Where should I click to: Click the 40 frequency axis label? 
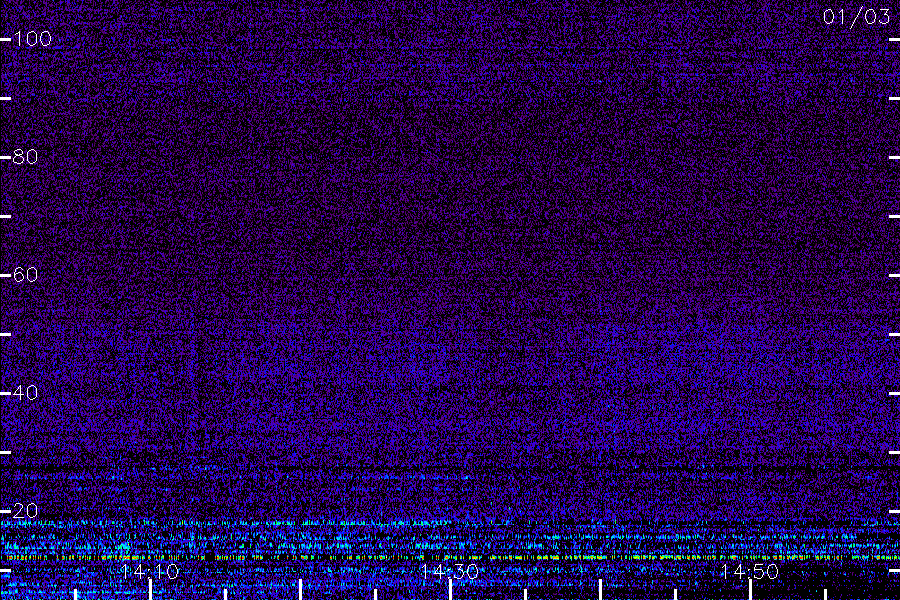pyautogui.click(x=25, y=393)
